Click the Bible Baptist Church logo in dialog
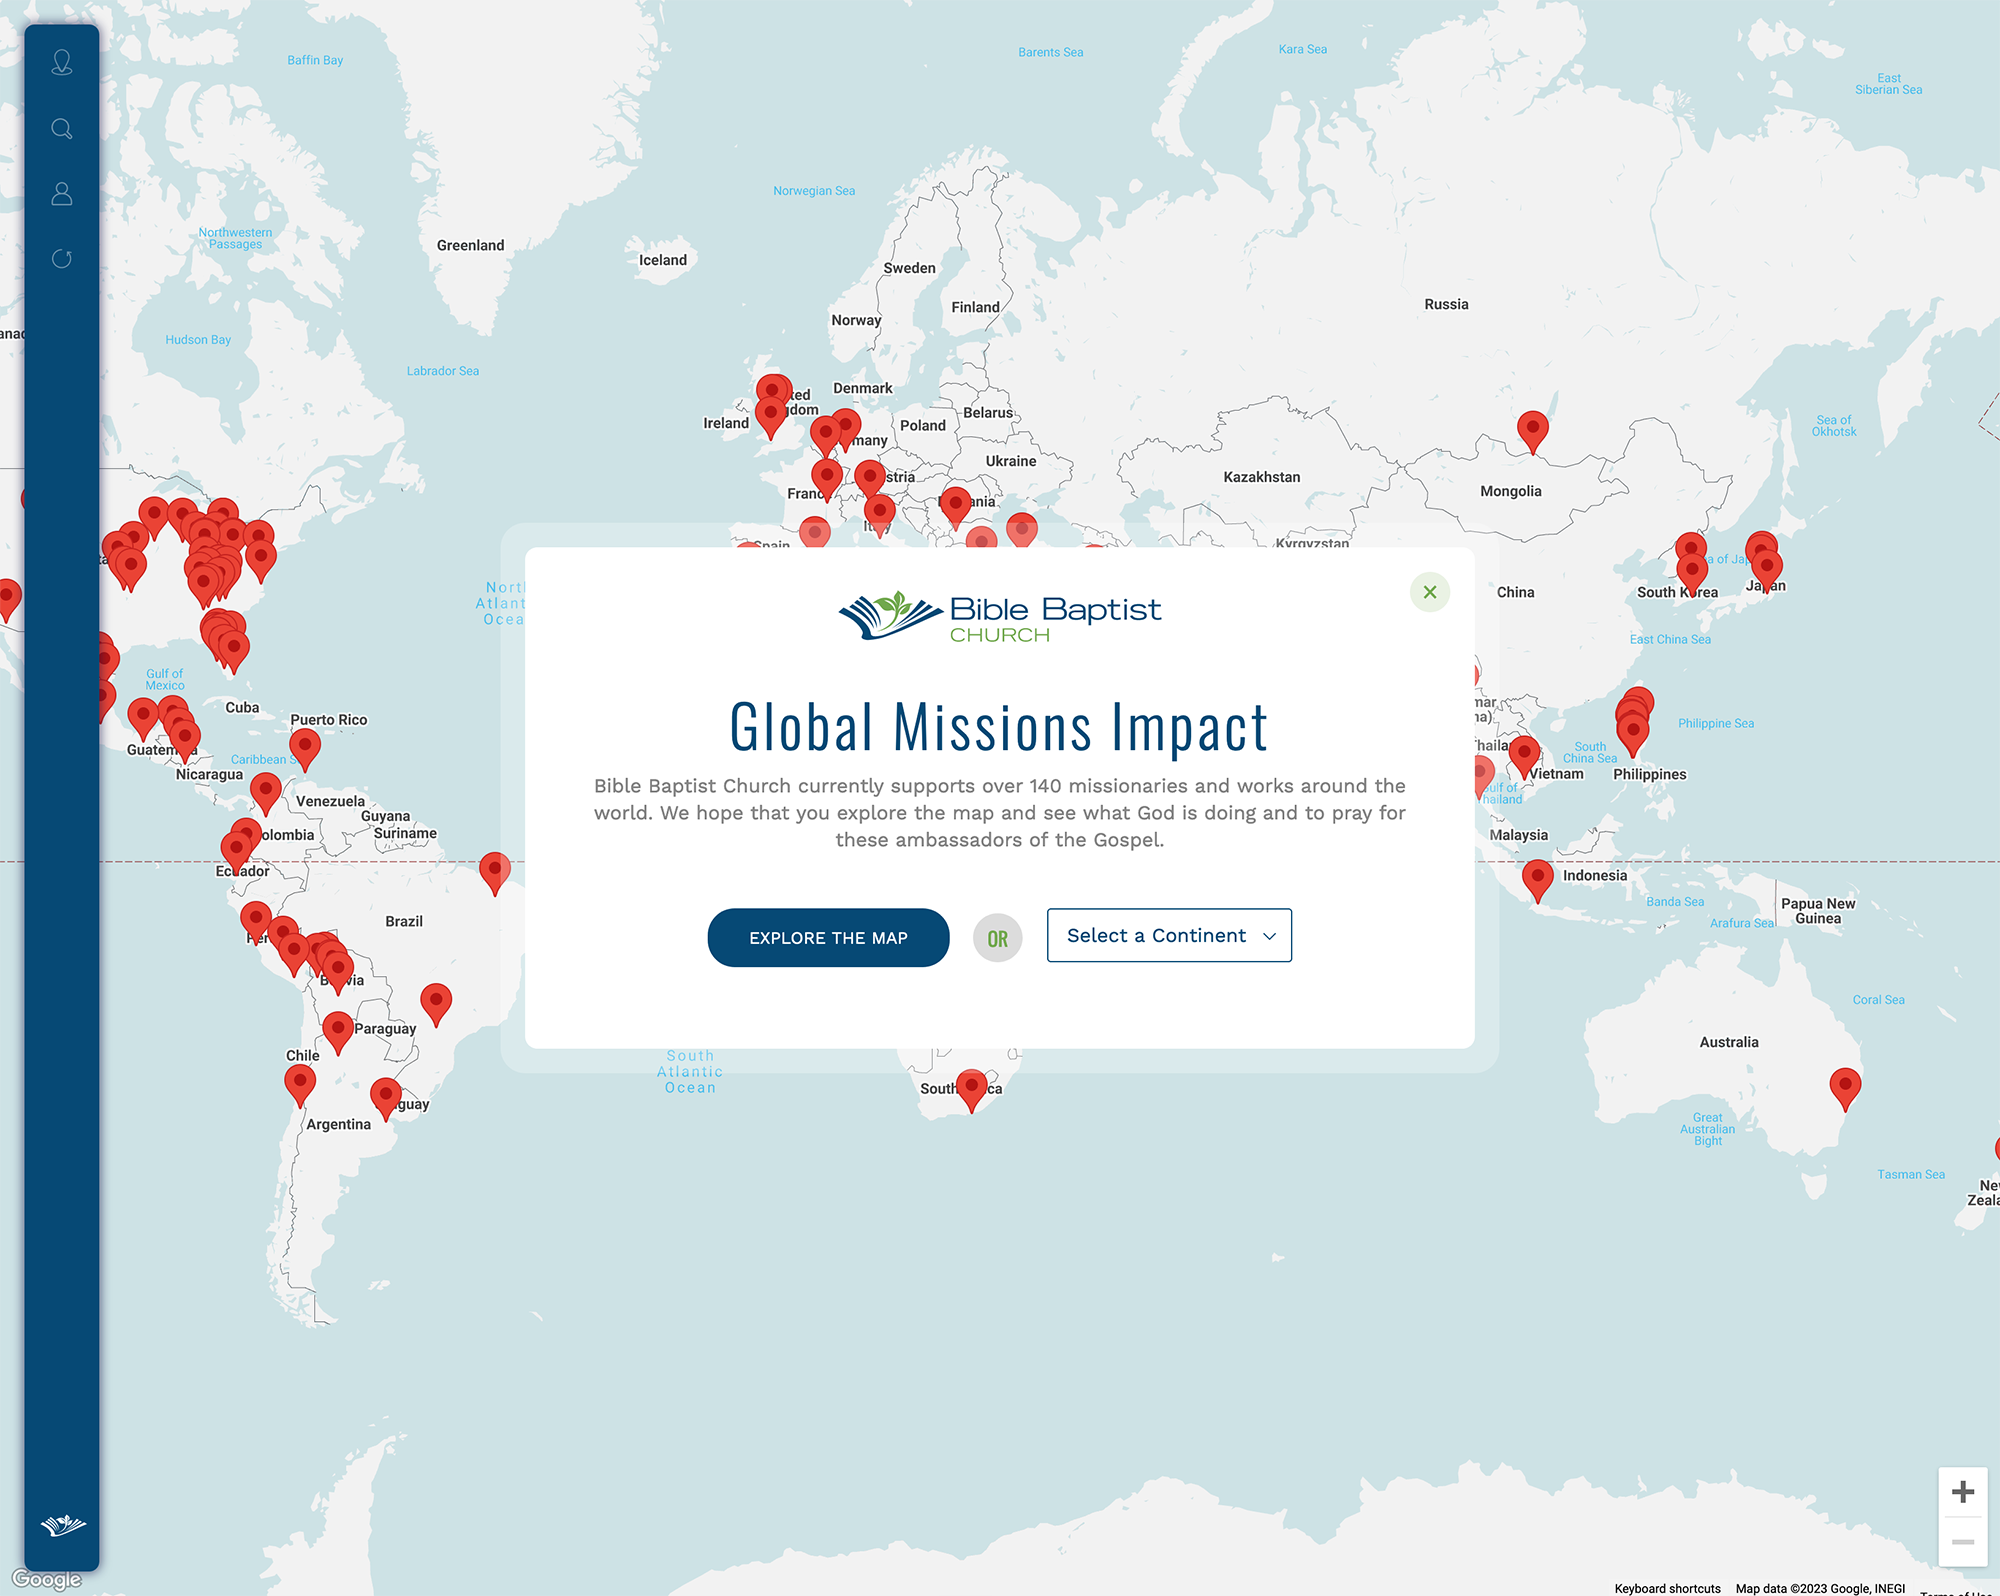2000x1596 pixels. (999, 617)
